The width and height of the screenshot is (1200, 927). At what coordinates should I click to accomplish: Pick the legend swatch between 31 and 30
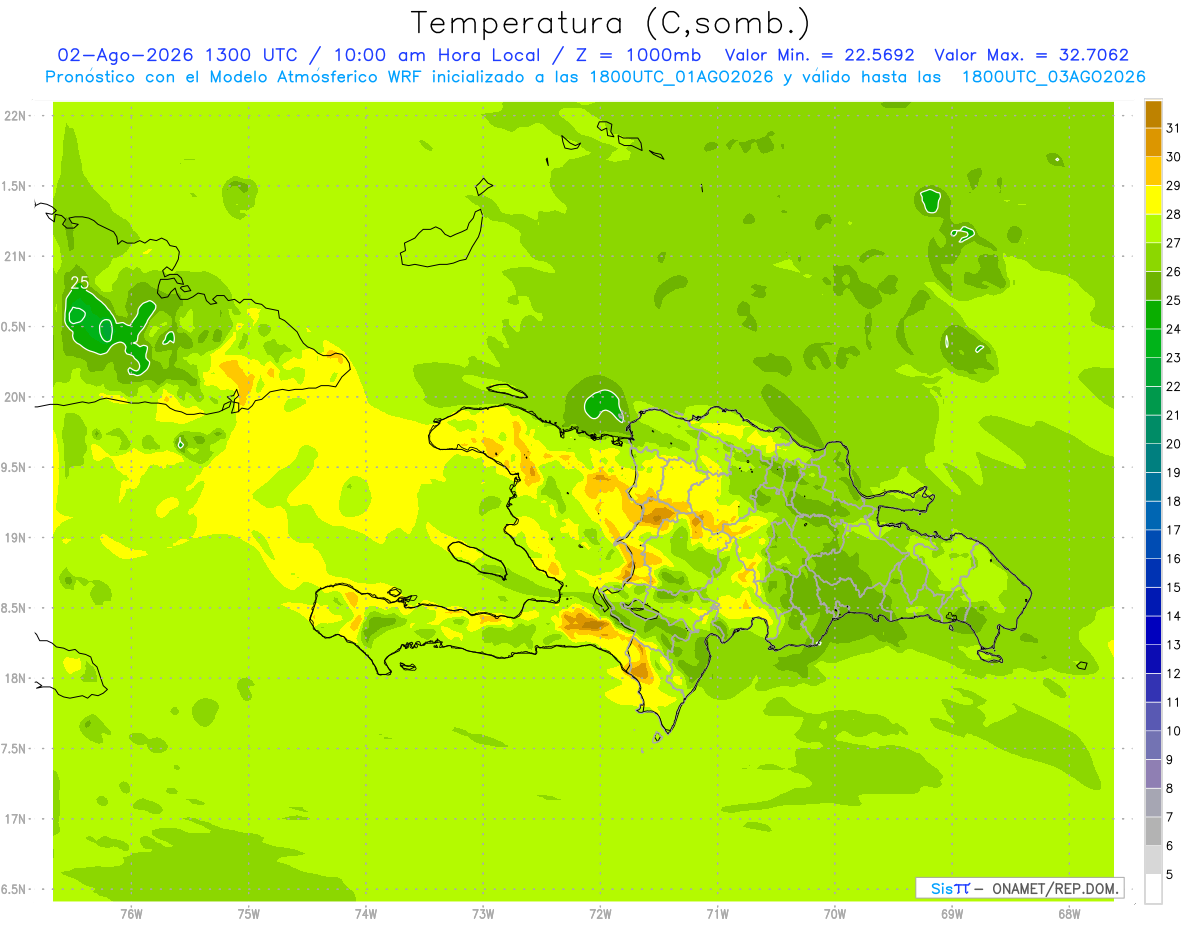click(1153, 142)
